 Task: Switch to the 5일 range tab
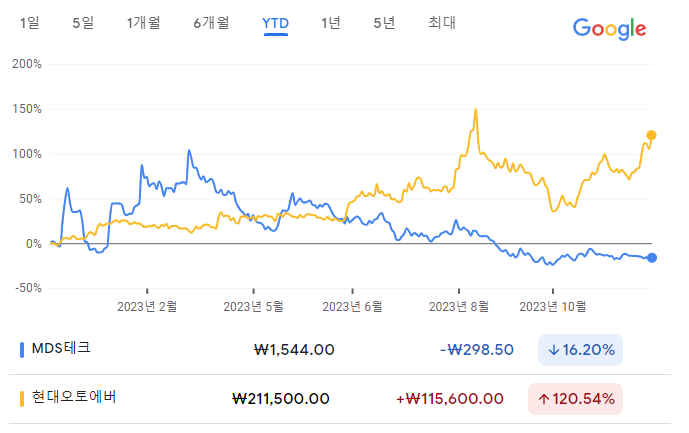tap(83, 23)
